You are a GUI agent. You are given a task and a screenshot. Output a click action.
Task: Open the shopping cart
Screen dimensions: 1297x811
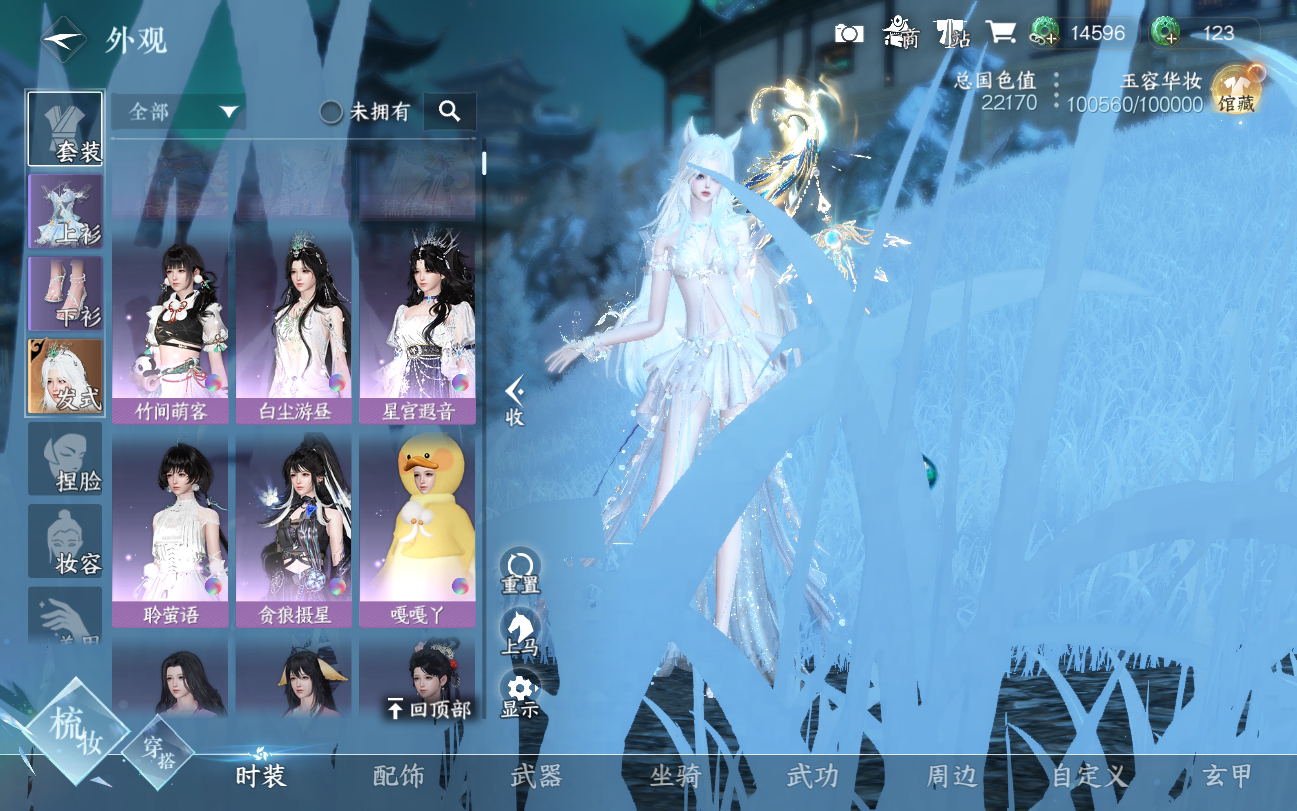(1000, 32)
